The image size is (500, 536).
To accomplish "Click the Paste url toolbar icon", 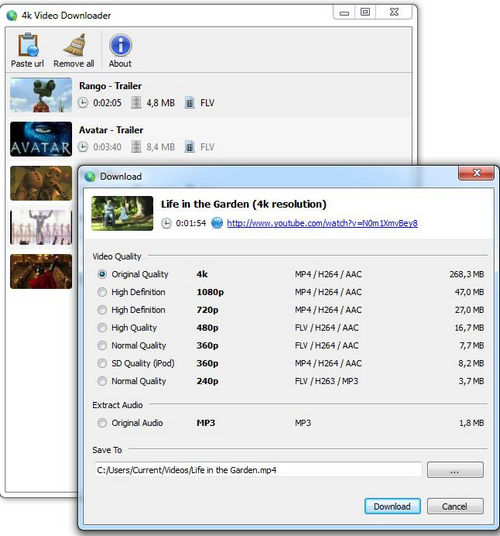I will click(x=28, y=44).
